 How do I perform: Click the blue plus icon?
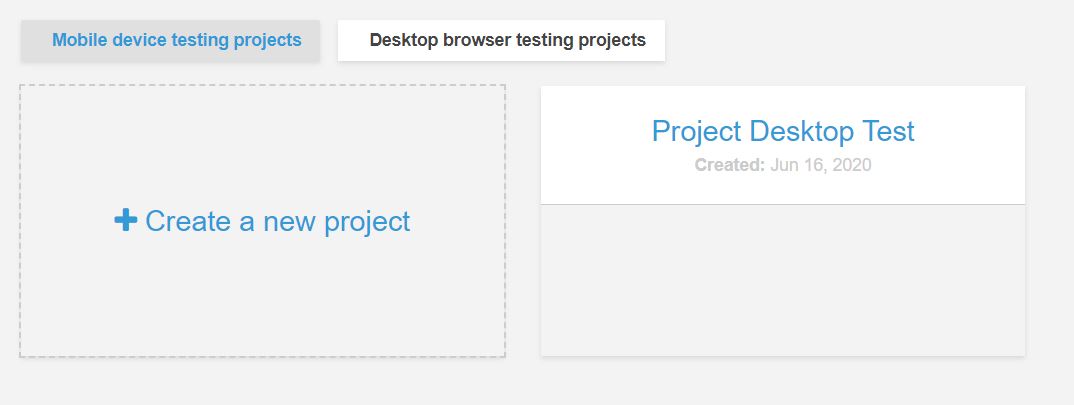125,220
